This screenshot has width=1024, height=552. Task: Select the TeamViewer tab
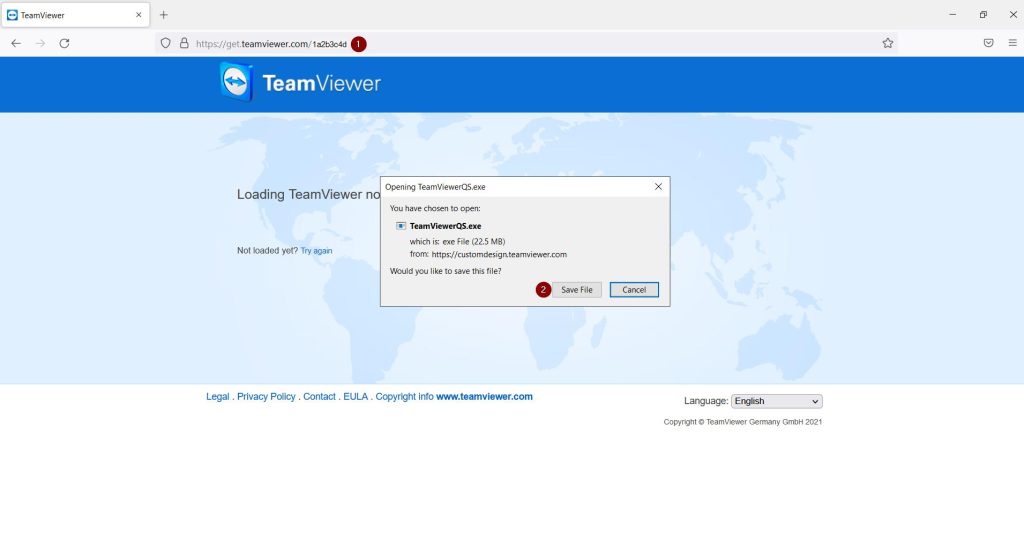point(75,14)
